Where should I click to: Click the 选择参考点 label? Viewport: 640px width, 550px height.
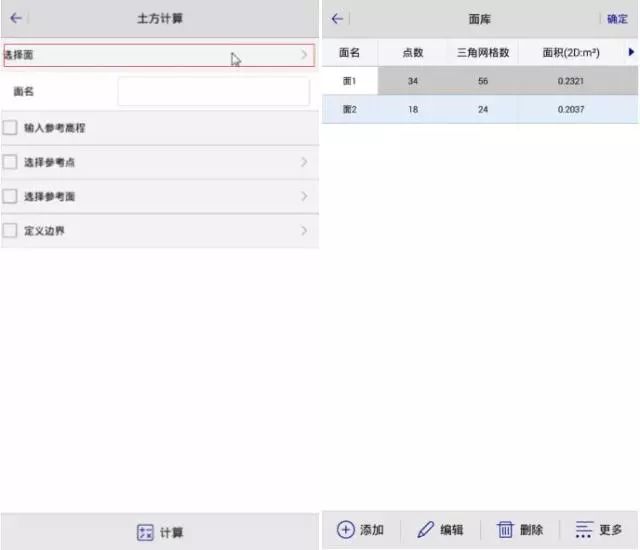coord(49,162)
